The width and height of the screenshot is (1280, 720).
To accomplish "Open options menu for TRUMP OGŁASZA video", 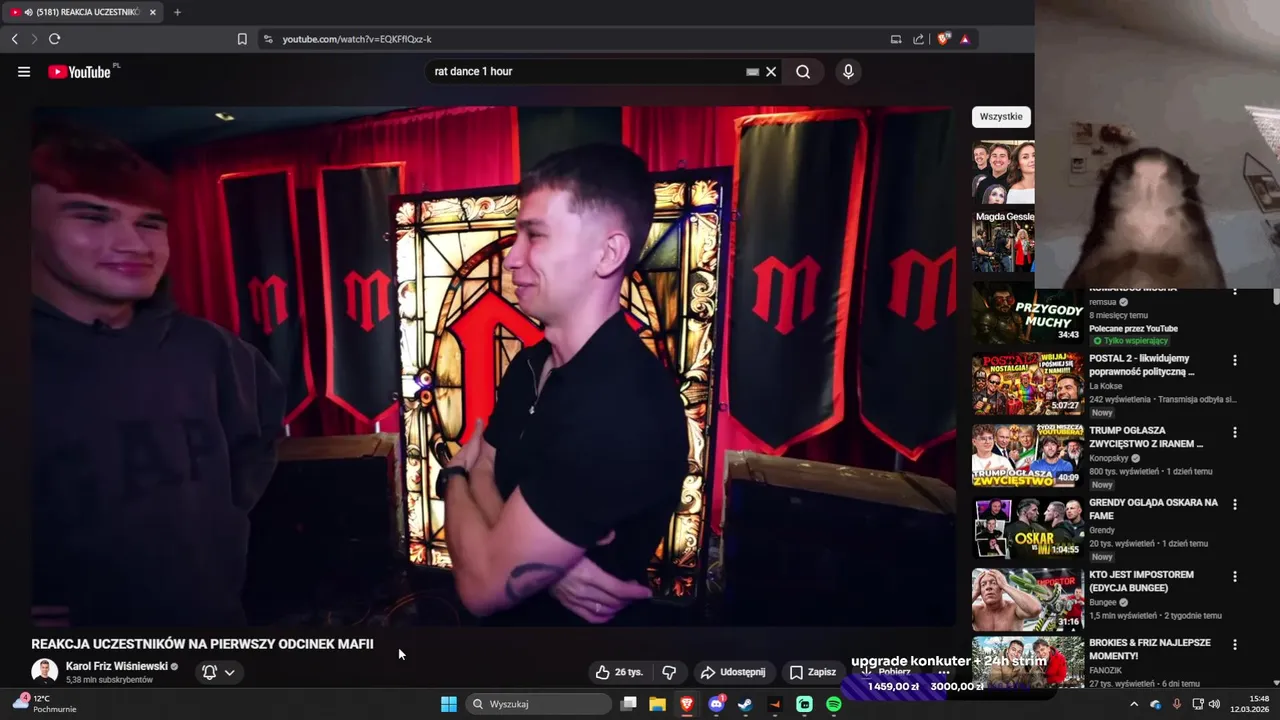I will click(1235, 432).
